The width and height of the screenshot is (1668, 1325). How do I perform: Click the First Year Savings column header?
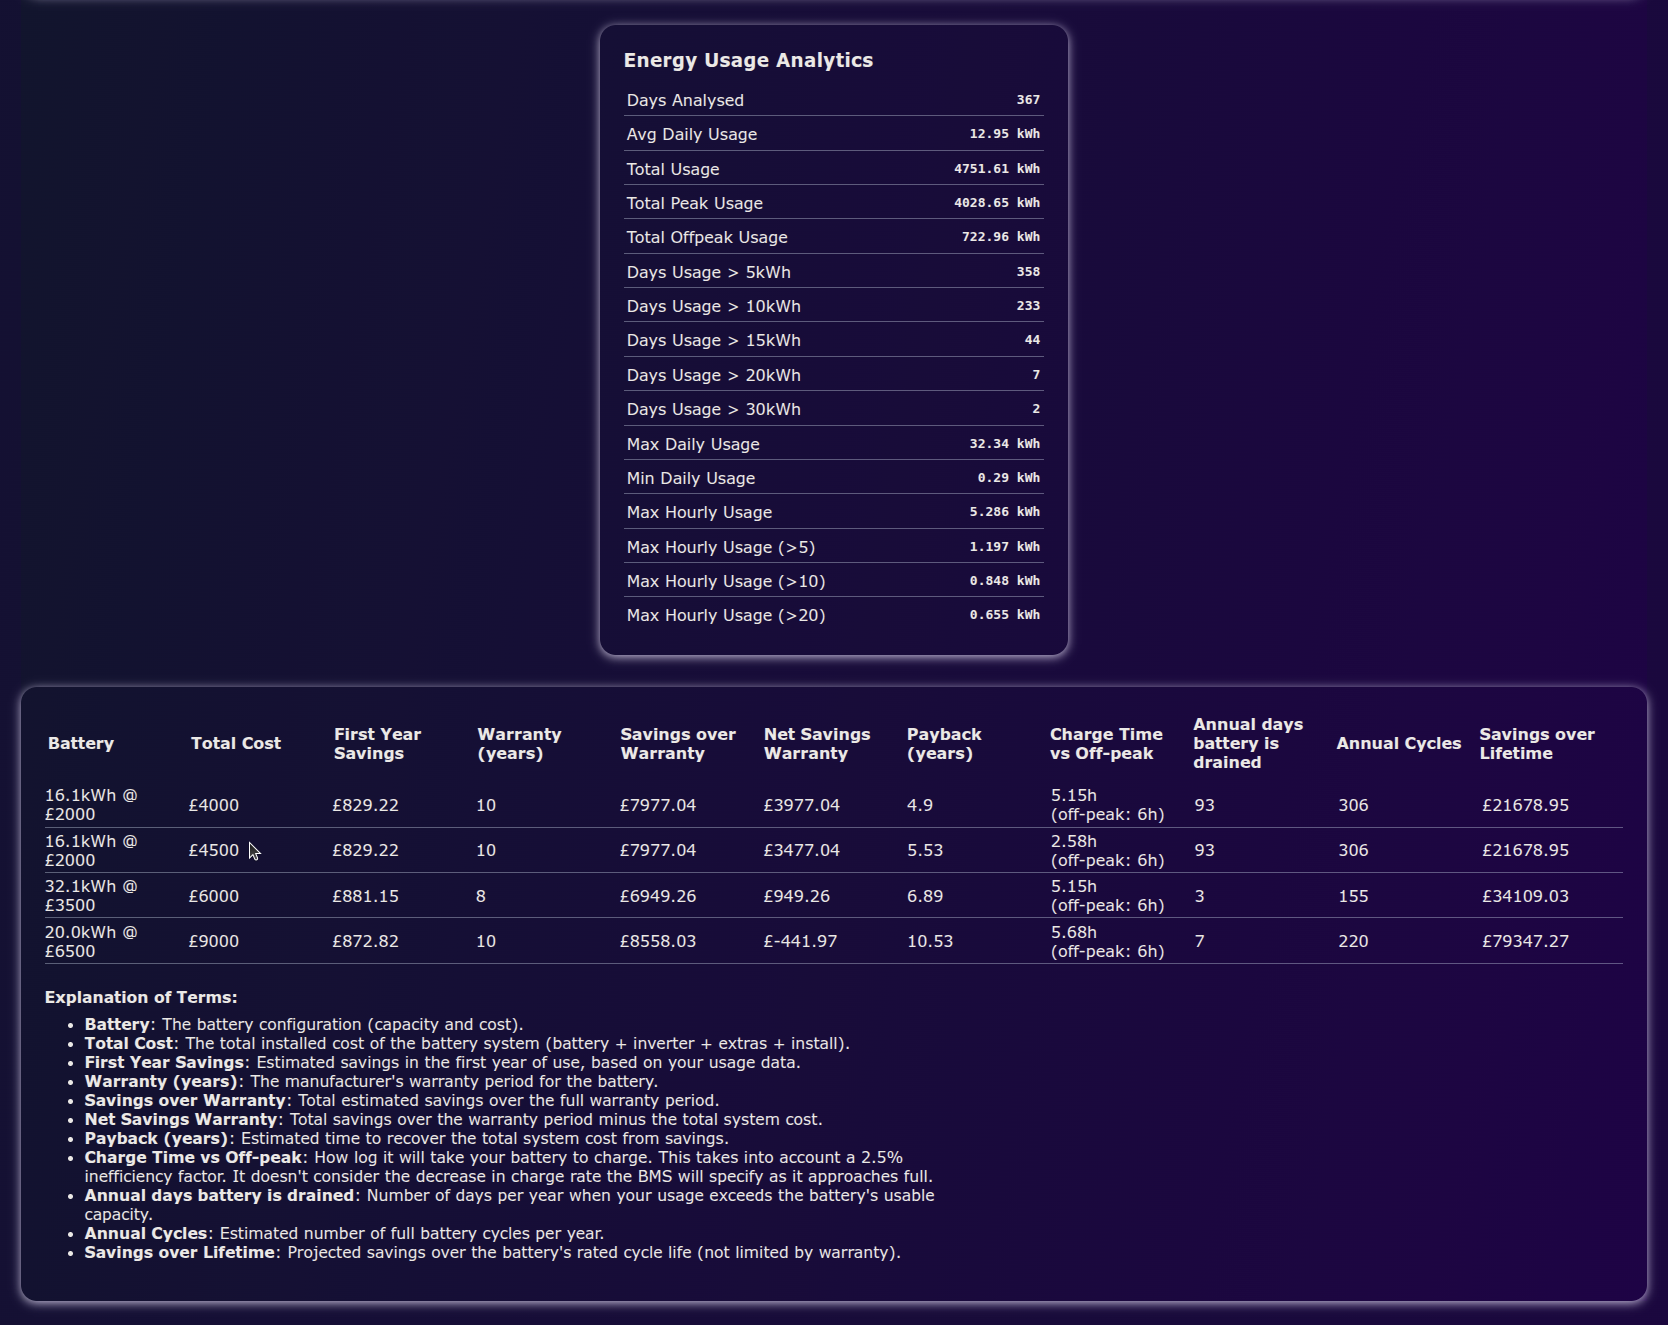(377, 744)
